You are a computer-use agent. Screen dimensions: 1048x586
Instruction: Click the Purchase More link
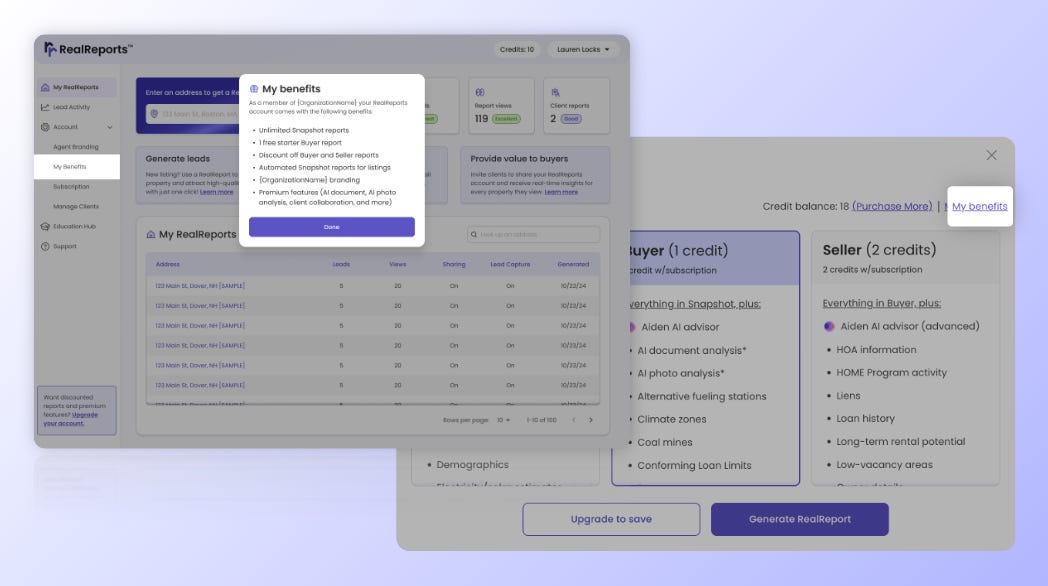pos(892,206)
